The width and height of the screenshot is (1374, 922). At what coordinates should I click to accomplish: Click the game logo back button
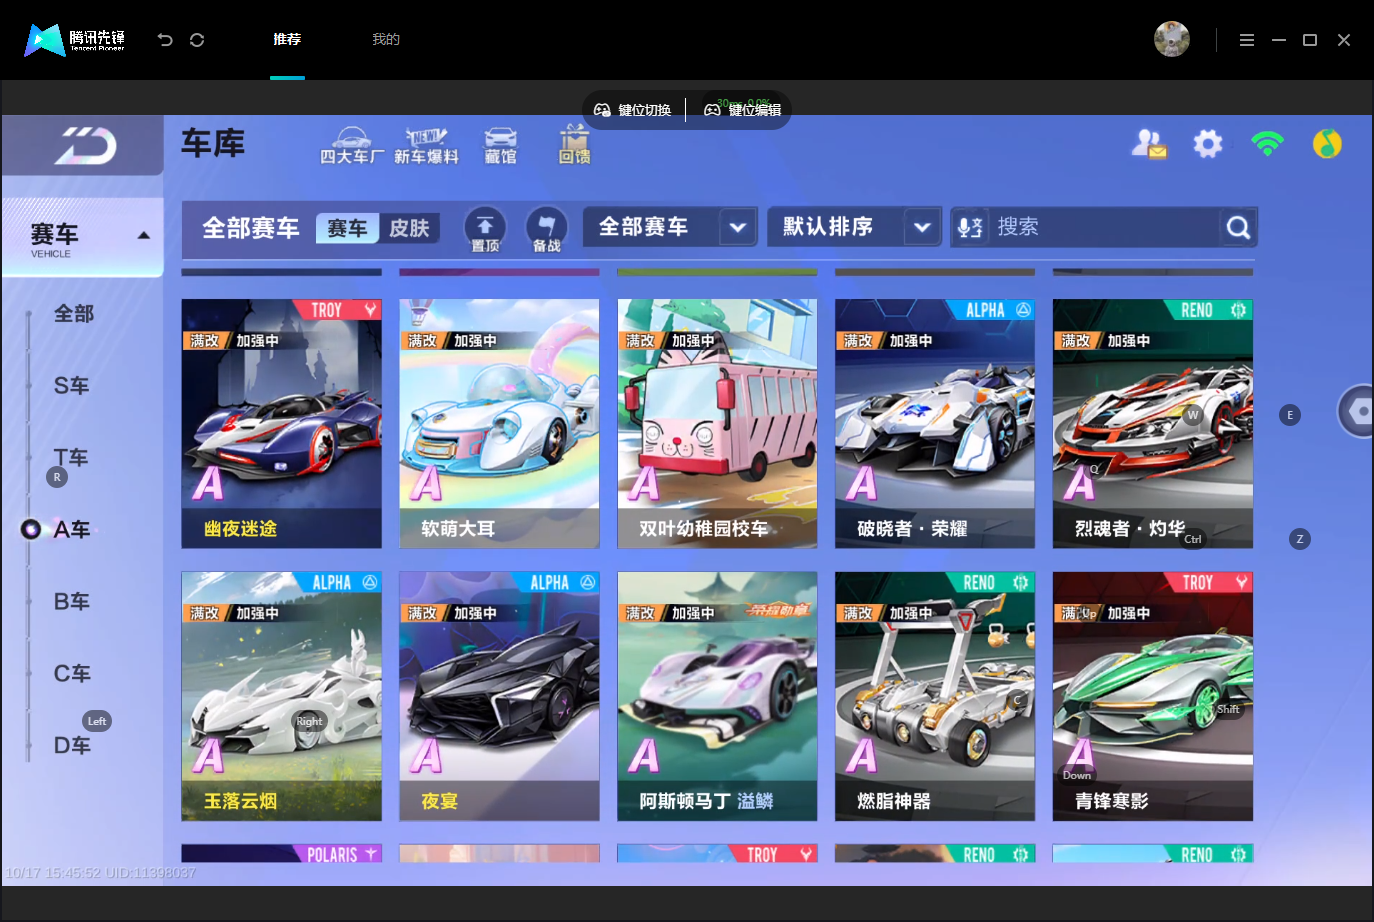(85, 146)
